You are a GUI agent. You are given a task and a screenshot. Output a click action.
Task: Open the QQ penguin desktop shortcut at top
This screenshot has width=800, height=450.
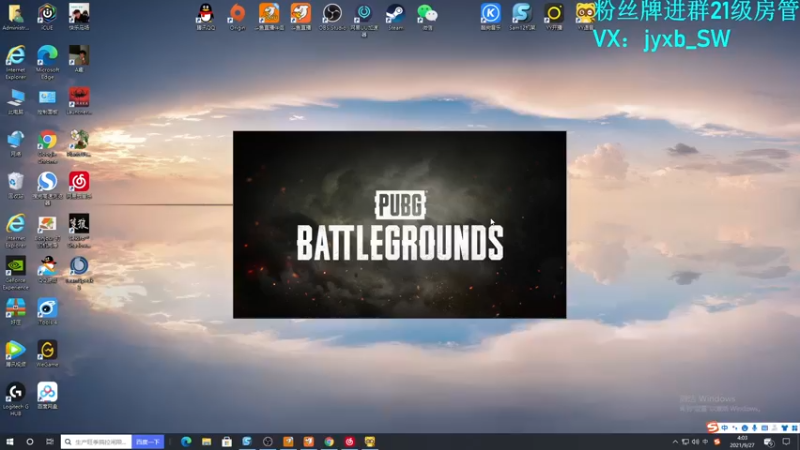tap(206, 17)
